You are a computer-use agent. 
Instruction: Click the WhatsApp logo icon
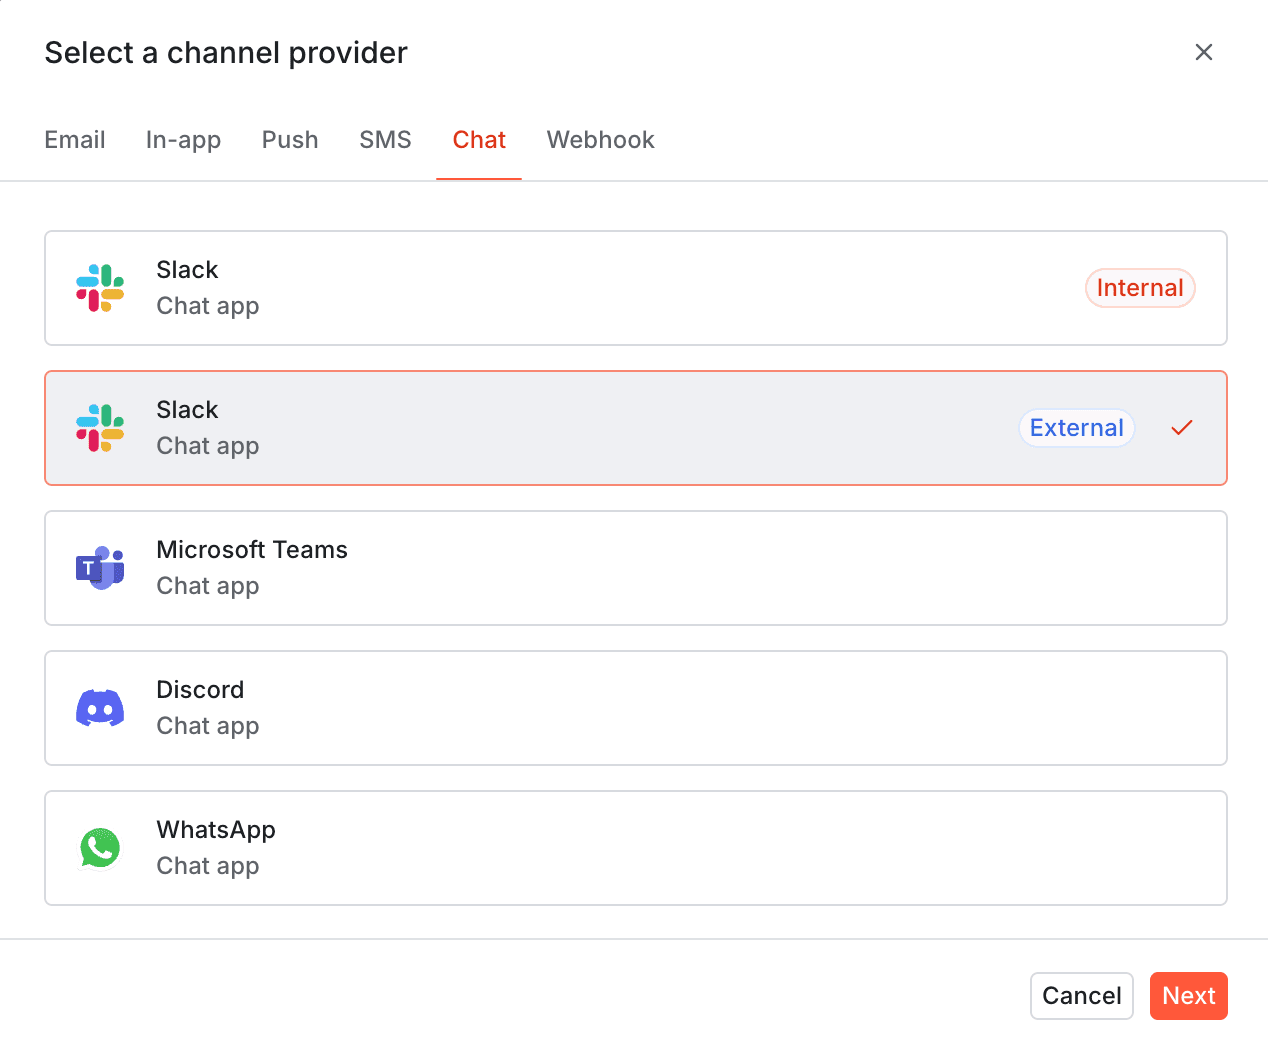[100, 848]
